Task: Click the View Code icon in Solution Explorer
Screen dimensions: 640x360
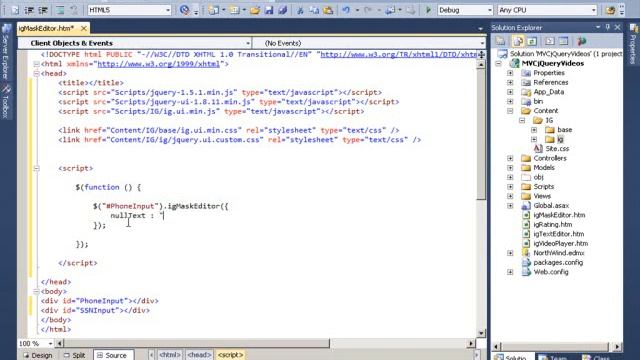Action: click(550, 41)
